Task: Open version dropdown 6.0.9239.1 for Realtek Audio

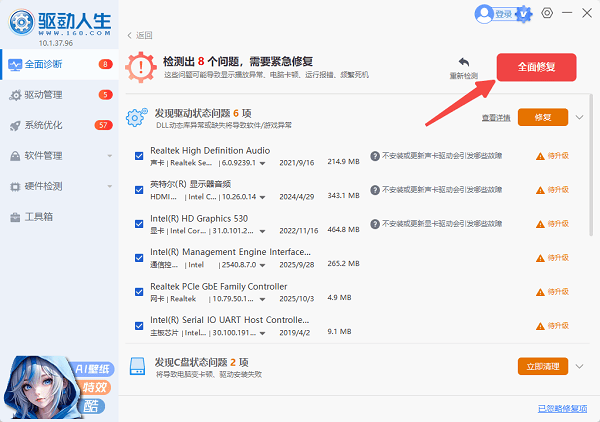Action: point(262,163)
